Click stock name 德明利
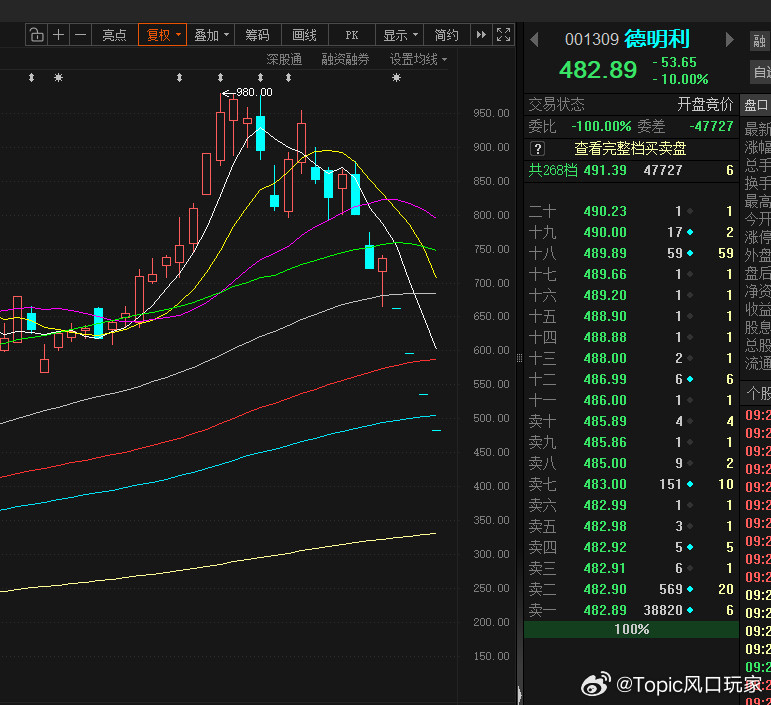 pyautogui.click(x=657, y=39)
